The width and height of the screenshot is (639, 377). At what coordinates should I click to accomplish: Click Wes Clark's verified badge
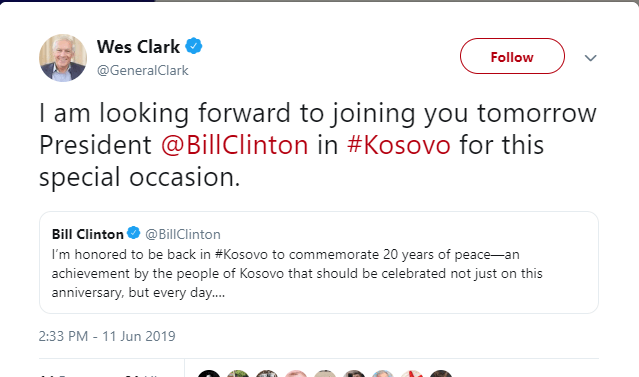[194, 46]
